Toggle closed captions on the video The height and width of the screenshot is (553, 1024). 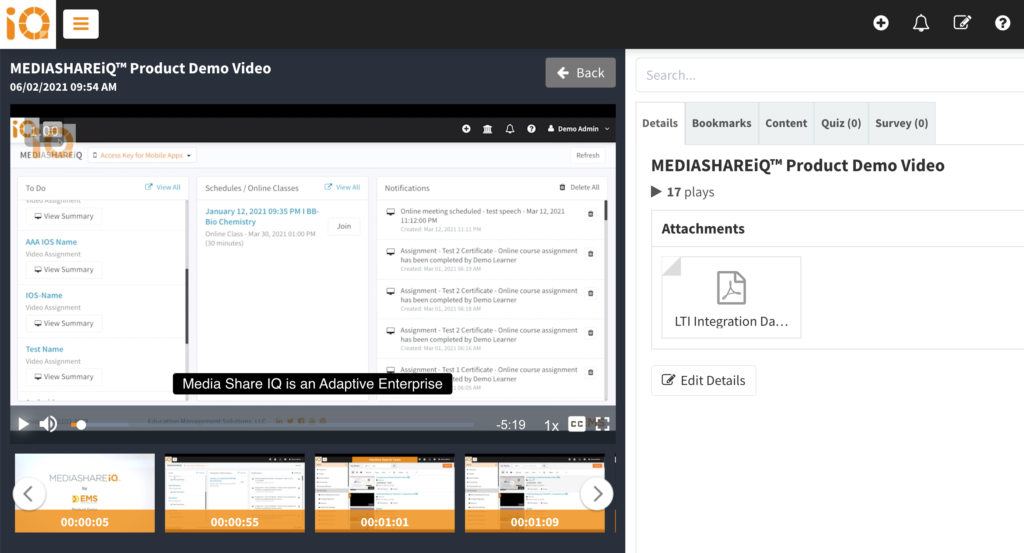(x=577, y=424)
